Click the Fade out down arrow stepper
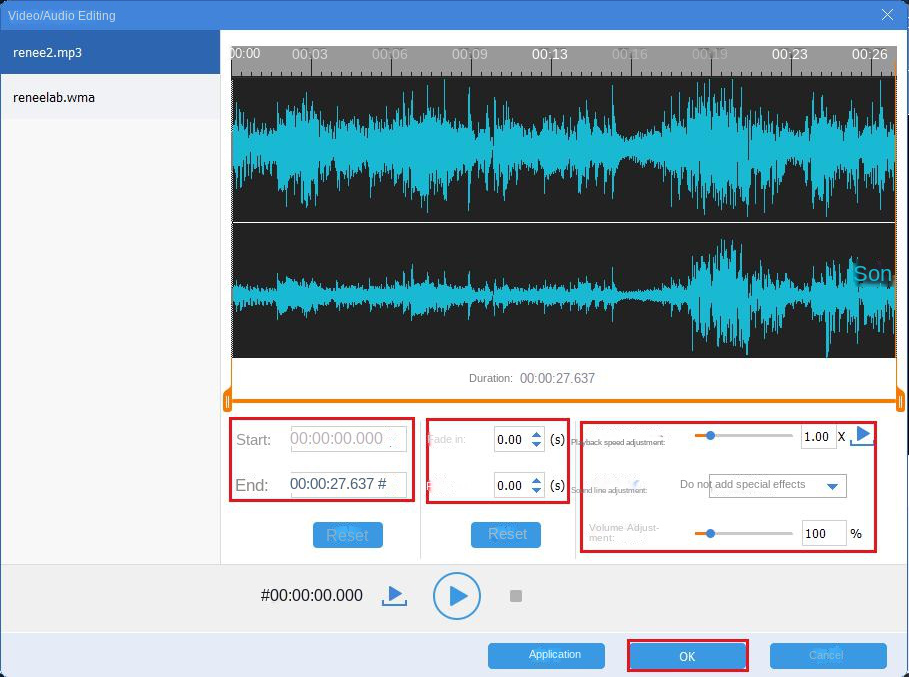 click(x=535, y=491)
